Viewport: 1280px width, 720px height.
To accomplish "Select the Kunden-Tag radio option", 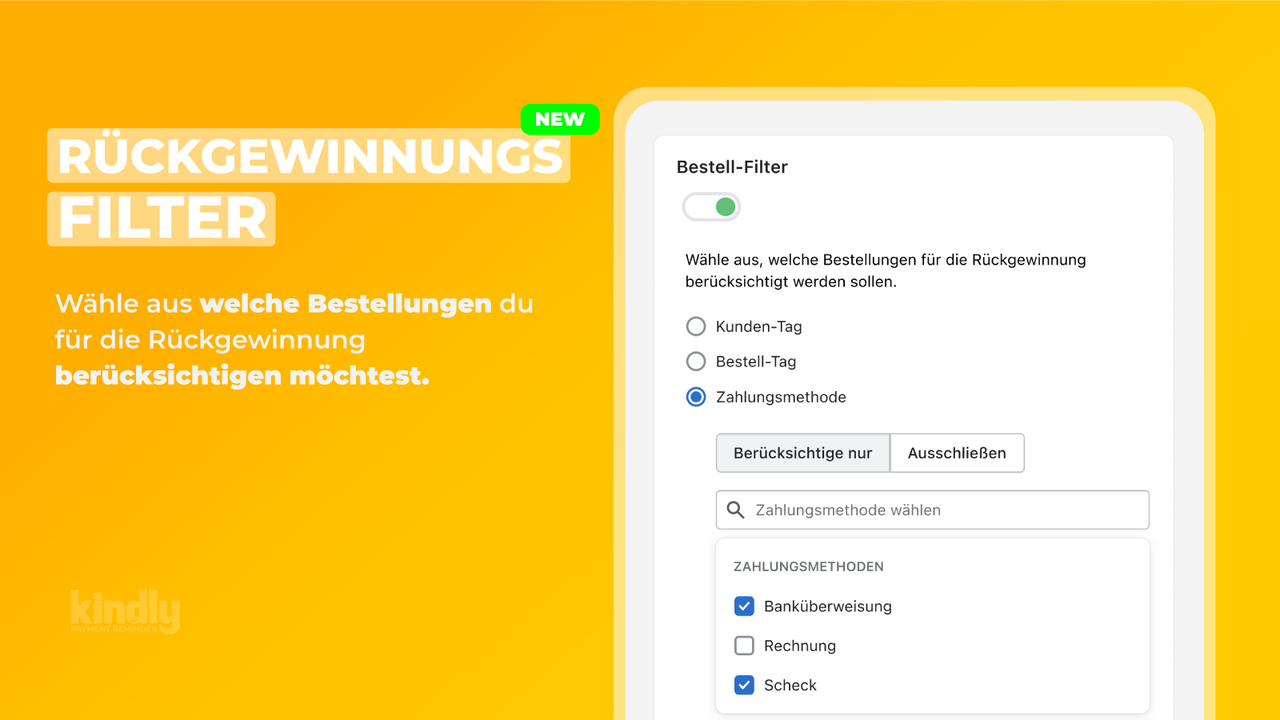I will (x=696, y=326).
